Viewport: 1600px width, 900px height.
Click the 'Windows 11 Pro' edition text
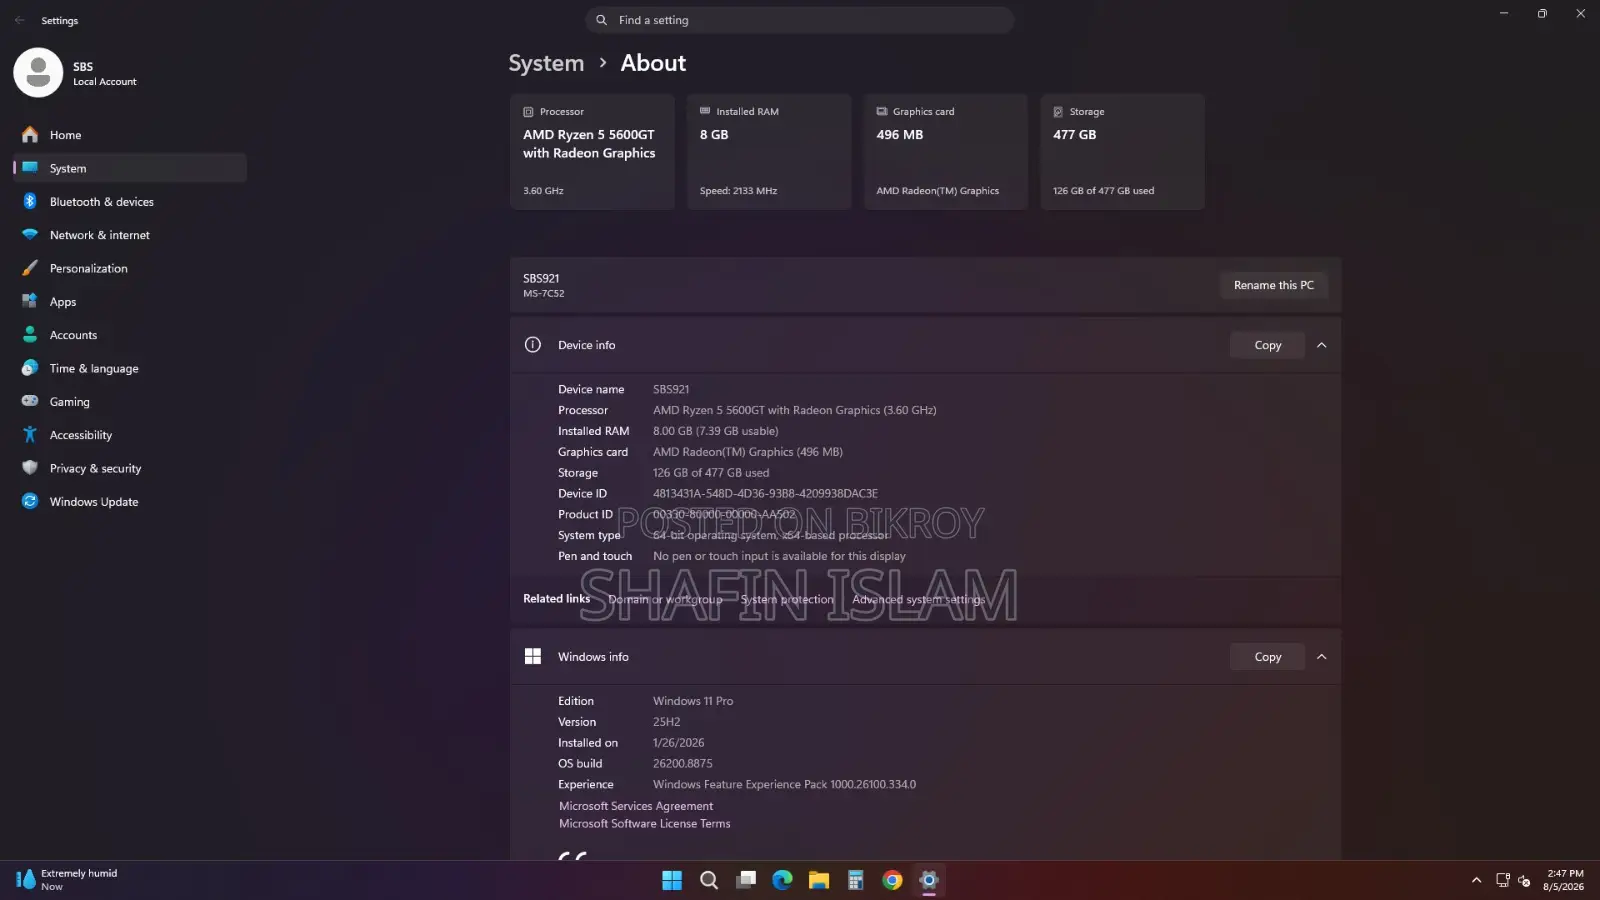click(693, 701)
